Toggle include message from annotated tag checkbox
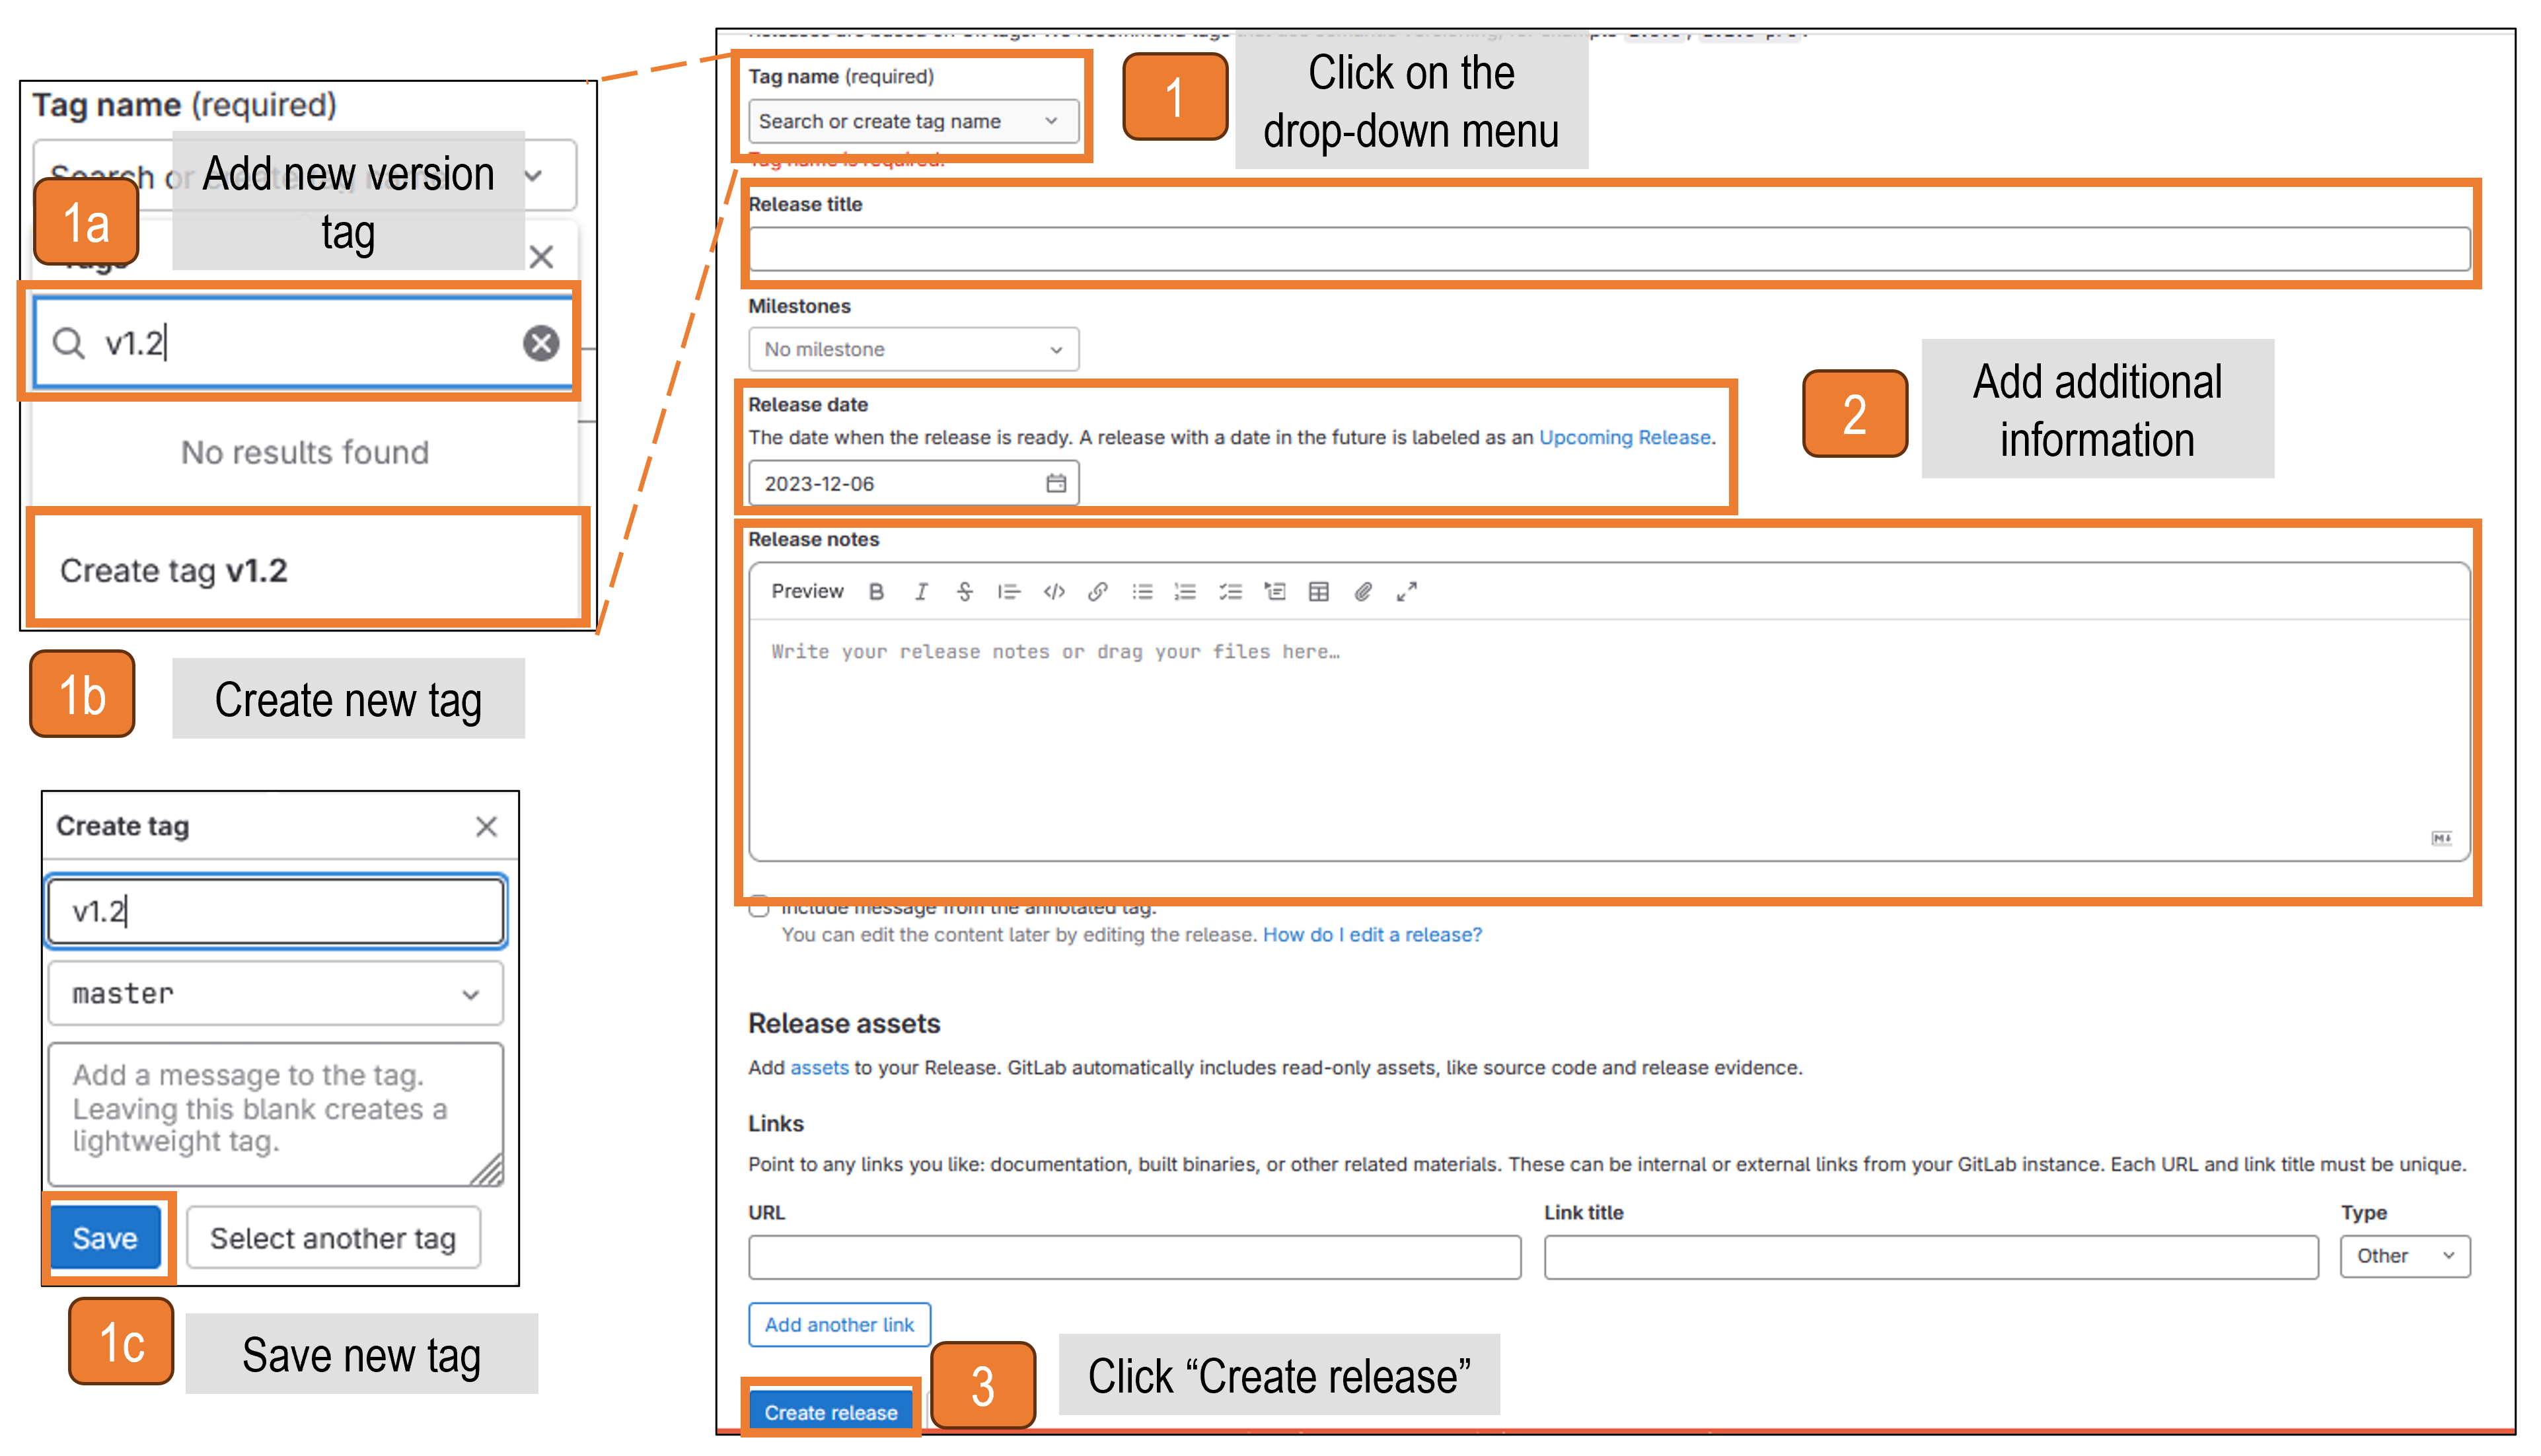Viewport: 2541px width, 1456px height. 759,906
